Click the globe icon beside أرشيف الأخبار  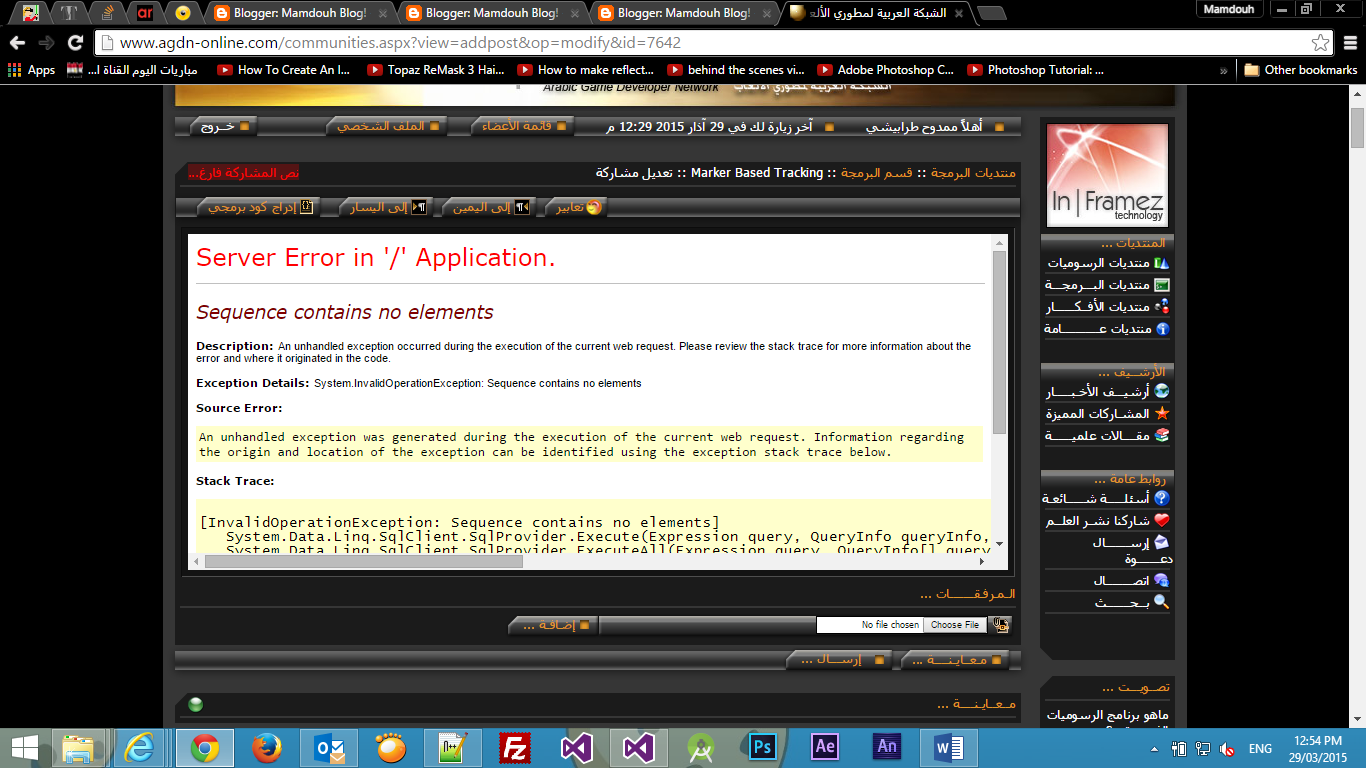[x=1161, y=392]
